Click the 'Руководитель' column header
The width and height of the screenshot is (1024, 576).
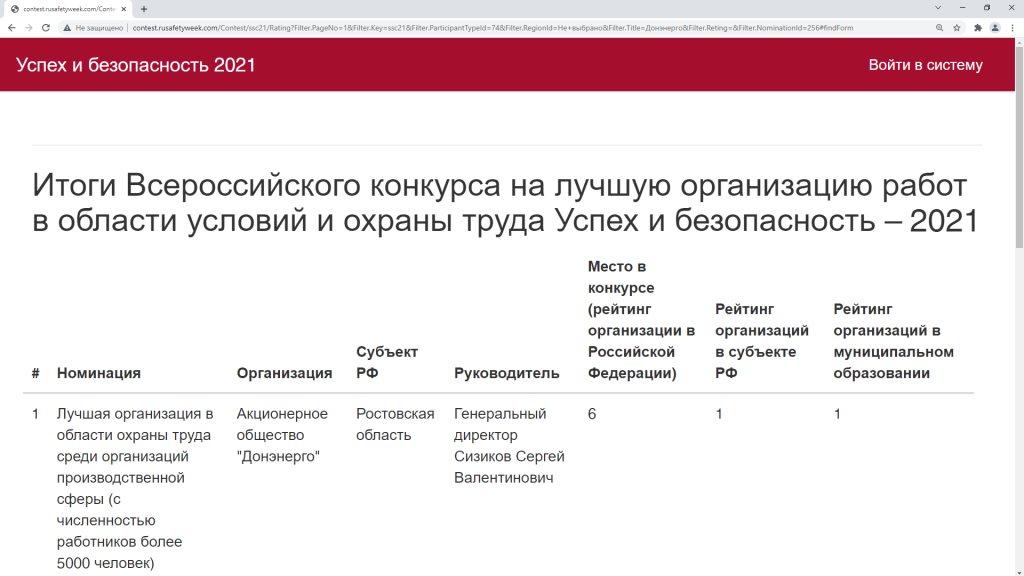point(507,373)
